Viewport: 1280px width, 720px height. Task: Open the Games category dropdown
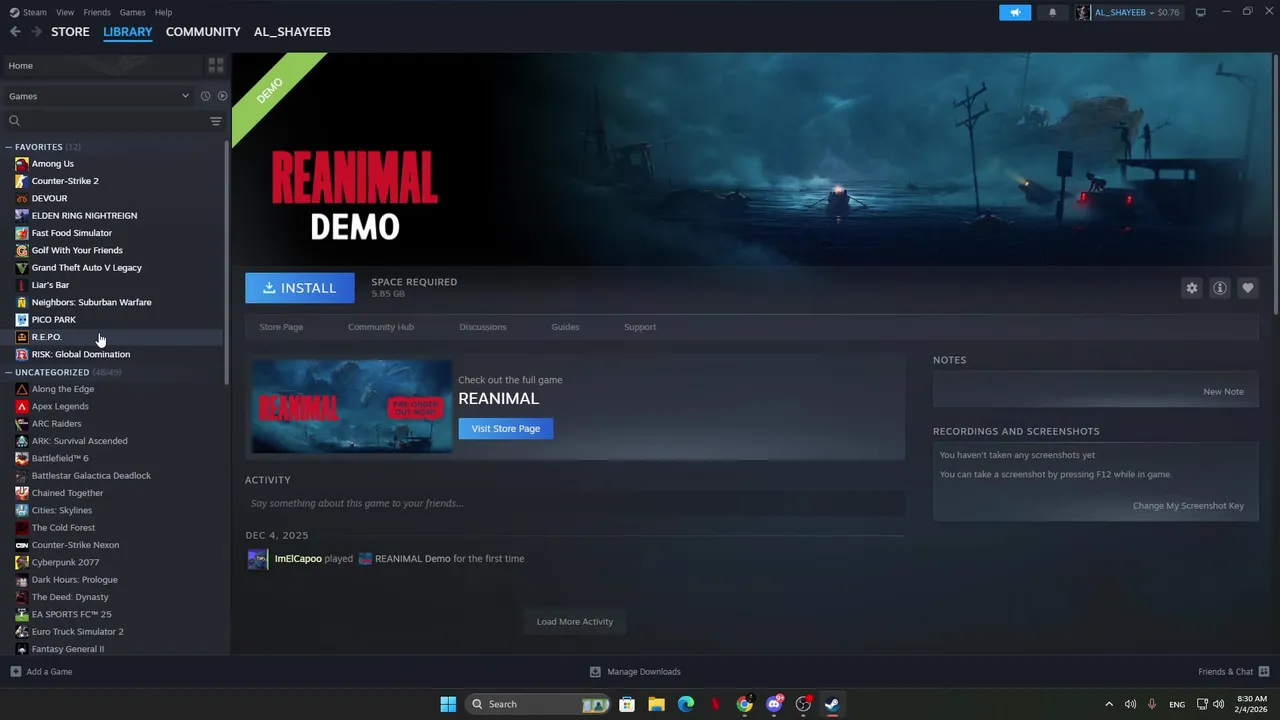coord(98,96)
